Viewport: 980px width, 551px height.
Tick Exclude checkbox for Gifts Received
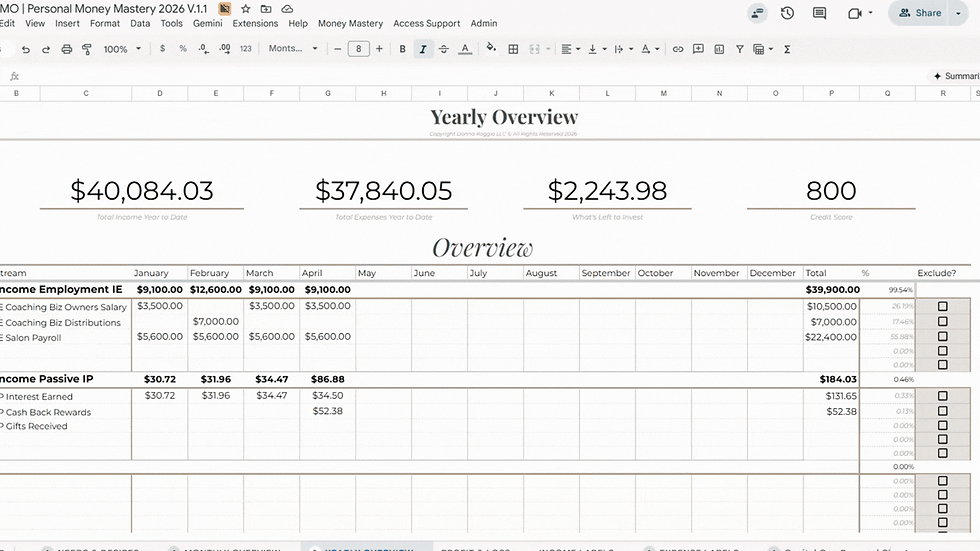point(942,425)
